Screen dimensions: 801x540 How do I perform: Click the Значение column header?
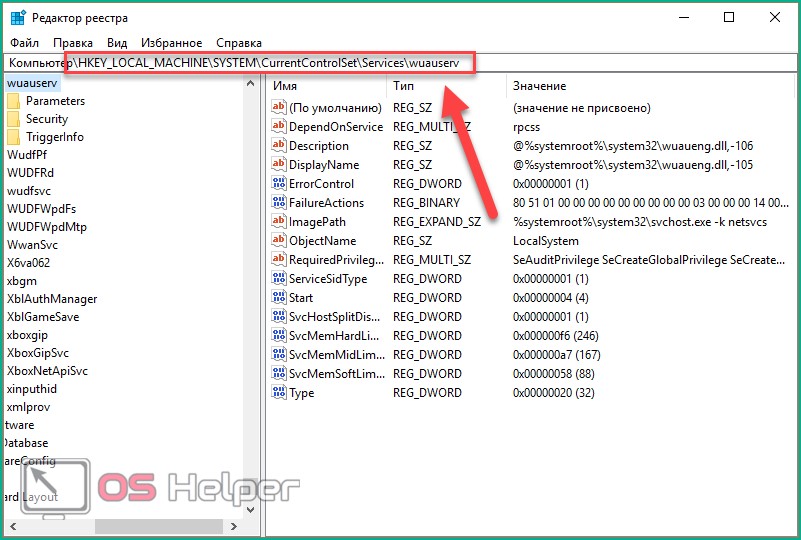pos(539,87)
